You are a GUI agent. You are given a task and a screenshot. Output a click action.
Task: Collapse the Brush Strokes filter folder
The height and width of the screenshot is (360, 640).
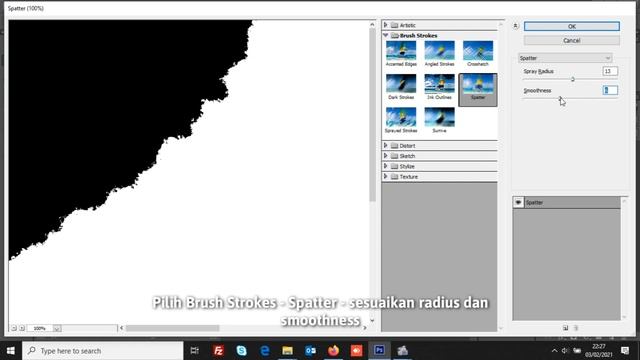385,36
